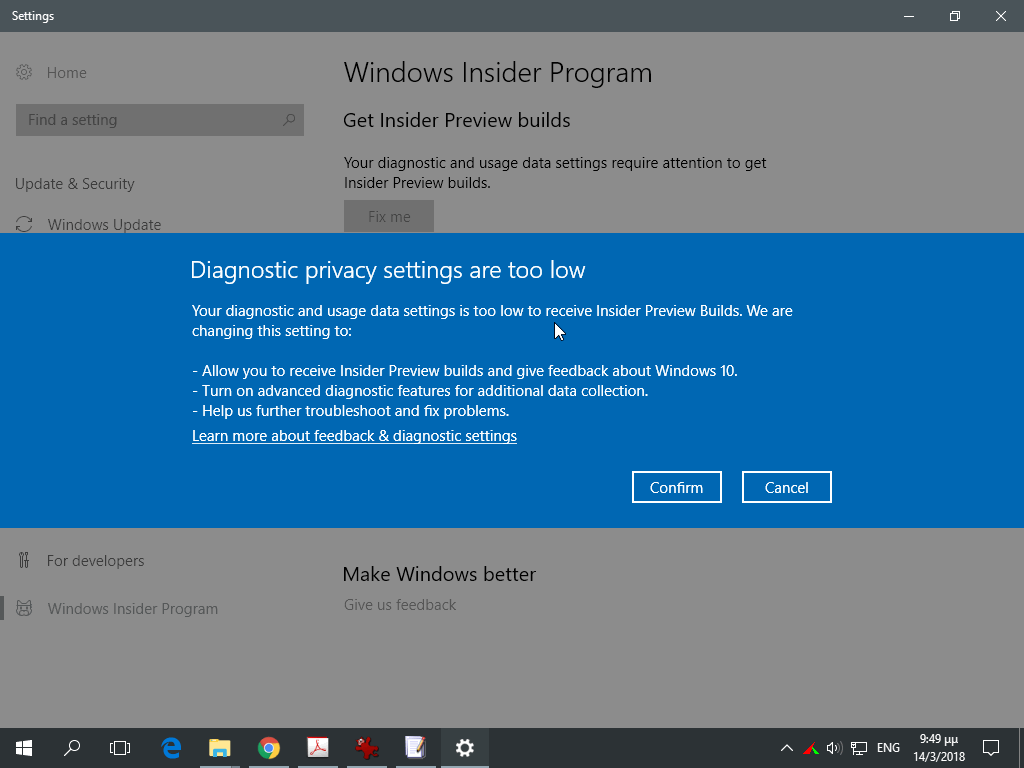Screen dimensions: 1024x768
Task: Click the Update & Security heading
Action: [x=74, y=184]
